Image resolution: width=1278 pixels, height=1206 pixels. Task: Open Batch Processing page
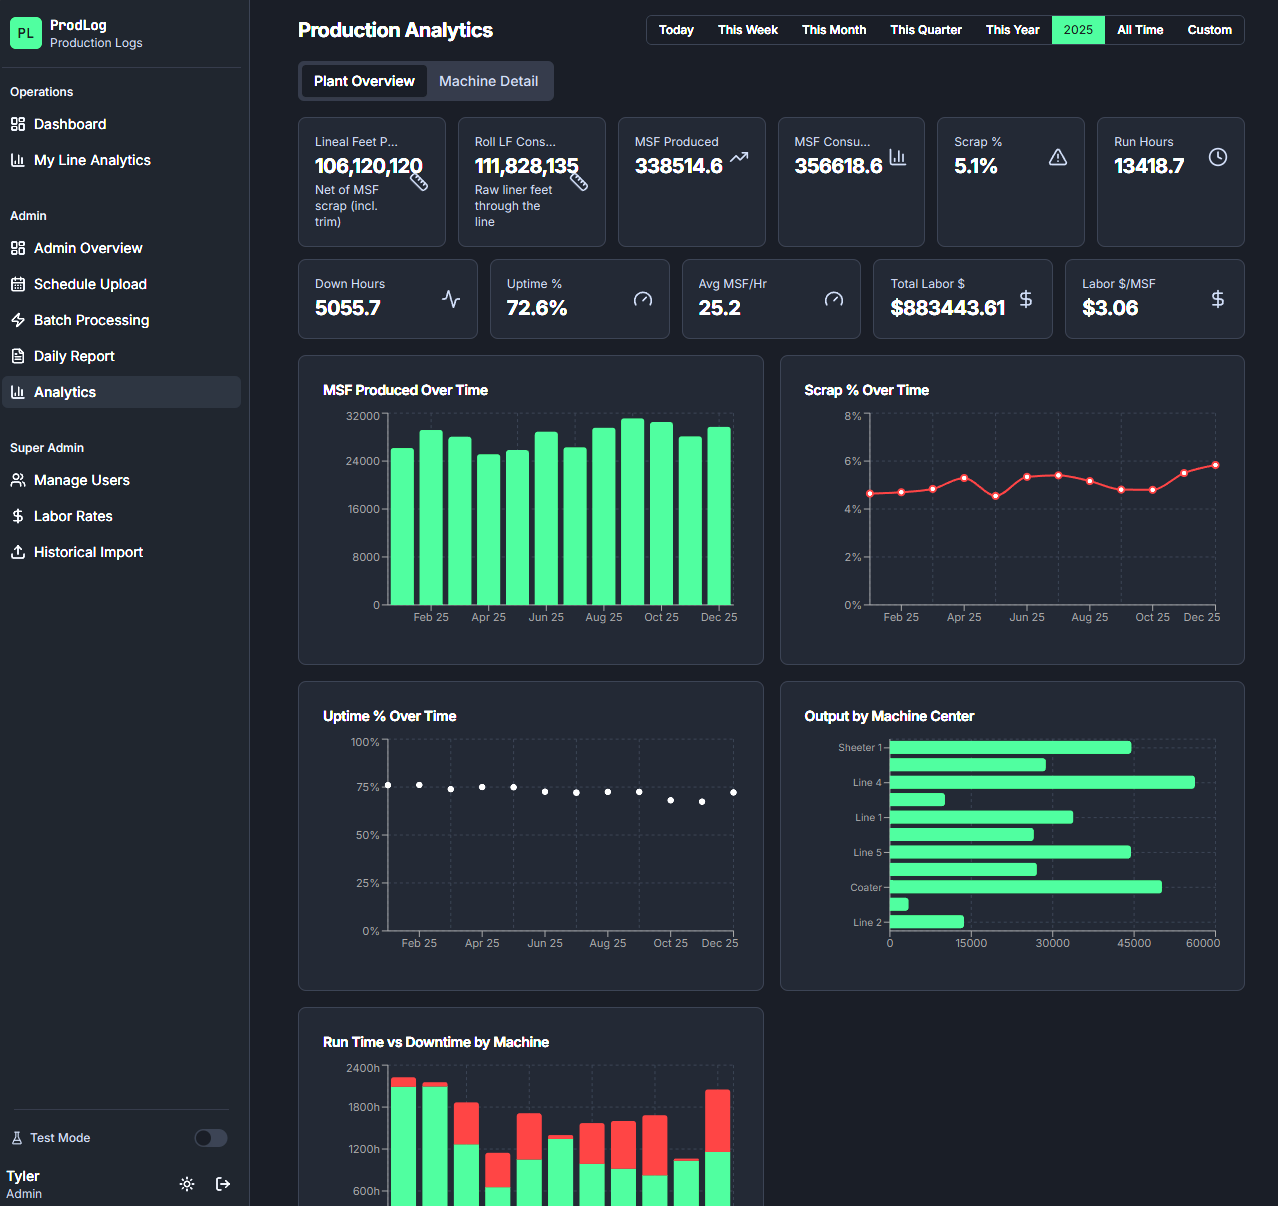(121, 320)
